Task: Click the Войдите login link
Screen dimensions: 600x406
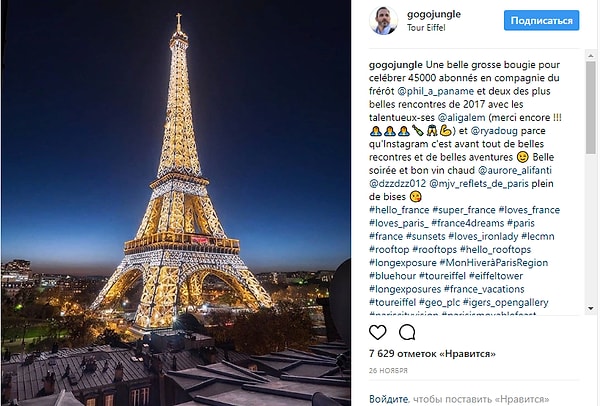Action: click(389, 399)
